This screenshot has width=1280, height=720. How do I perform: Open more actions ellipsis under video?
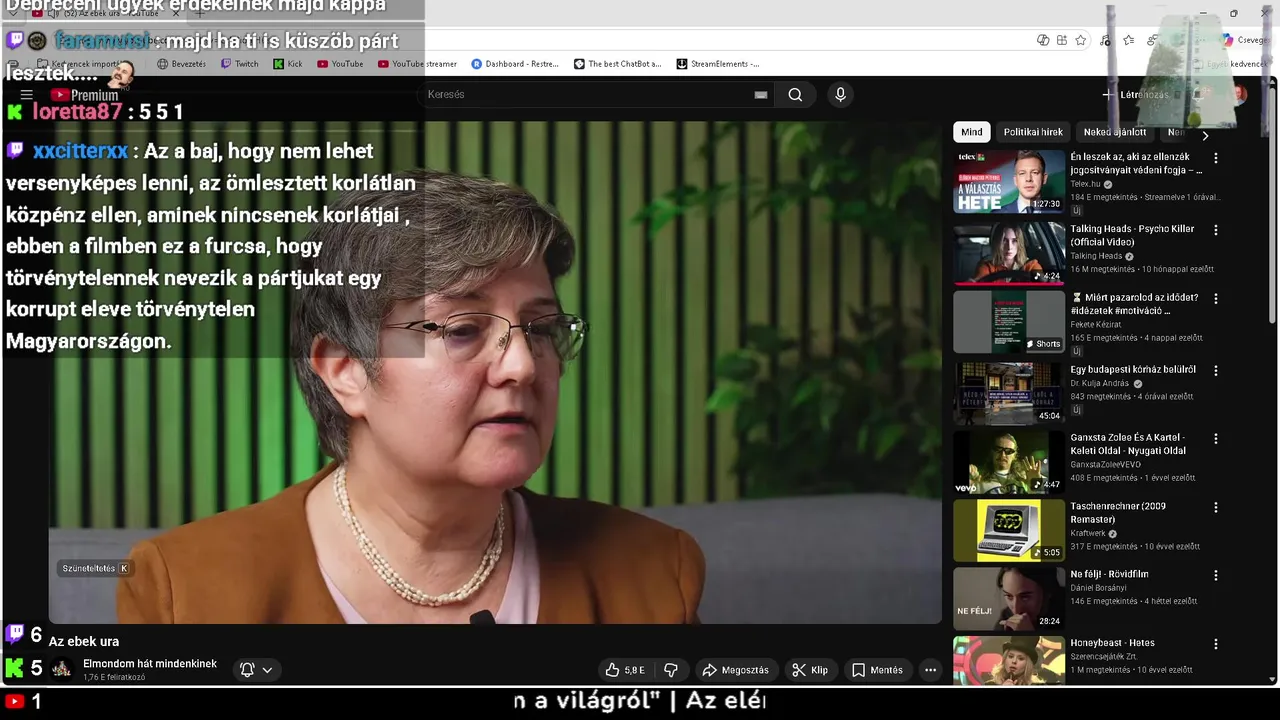[930, 670]
